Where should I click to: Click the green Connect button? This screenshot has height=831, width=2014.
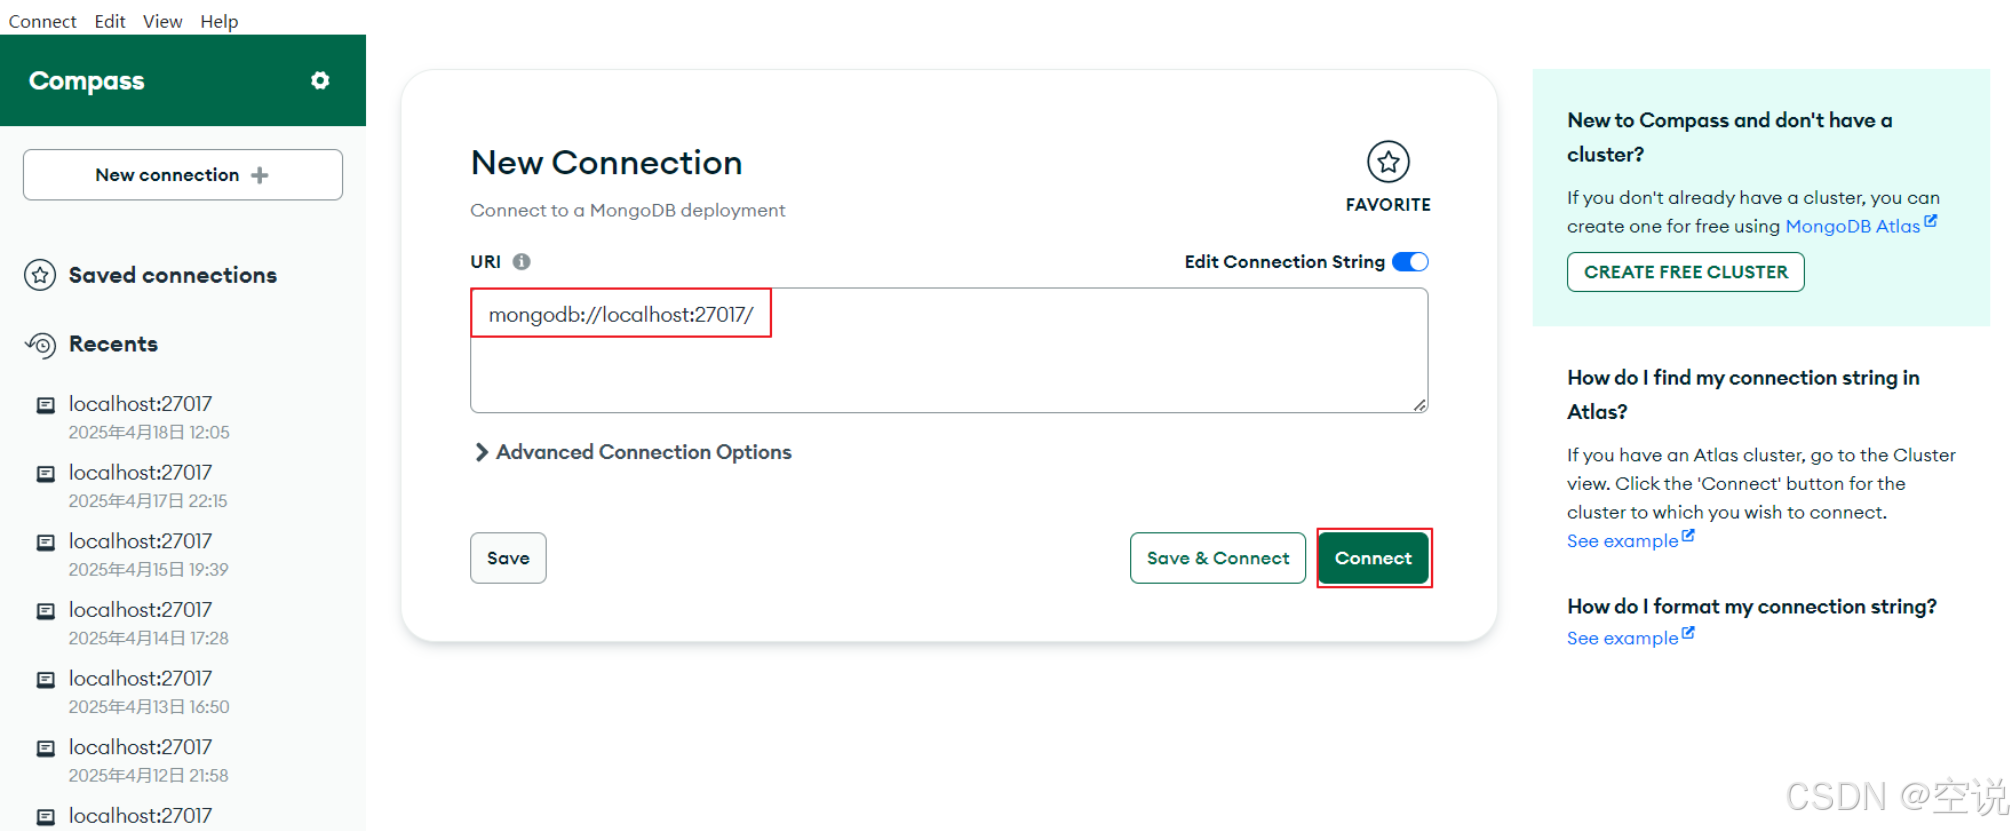point(1373,558)
